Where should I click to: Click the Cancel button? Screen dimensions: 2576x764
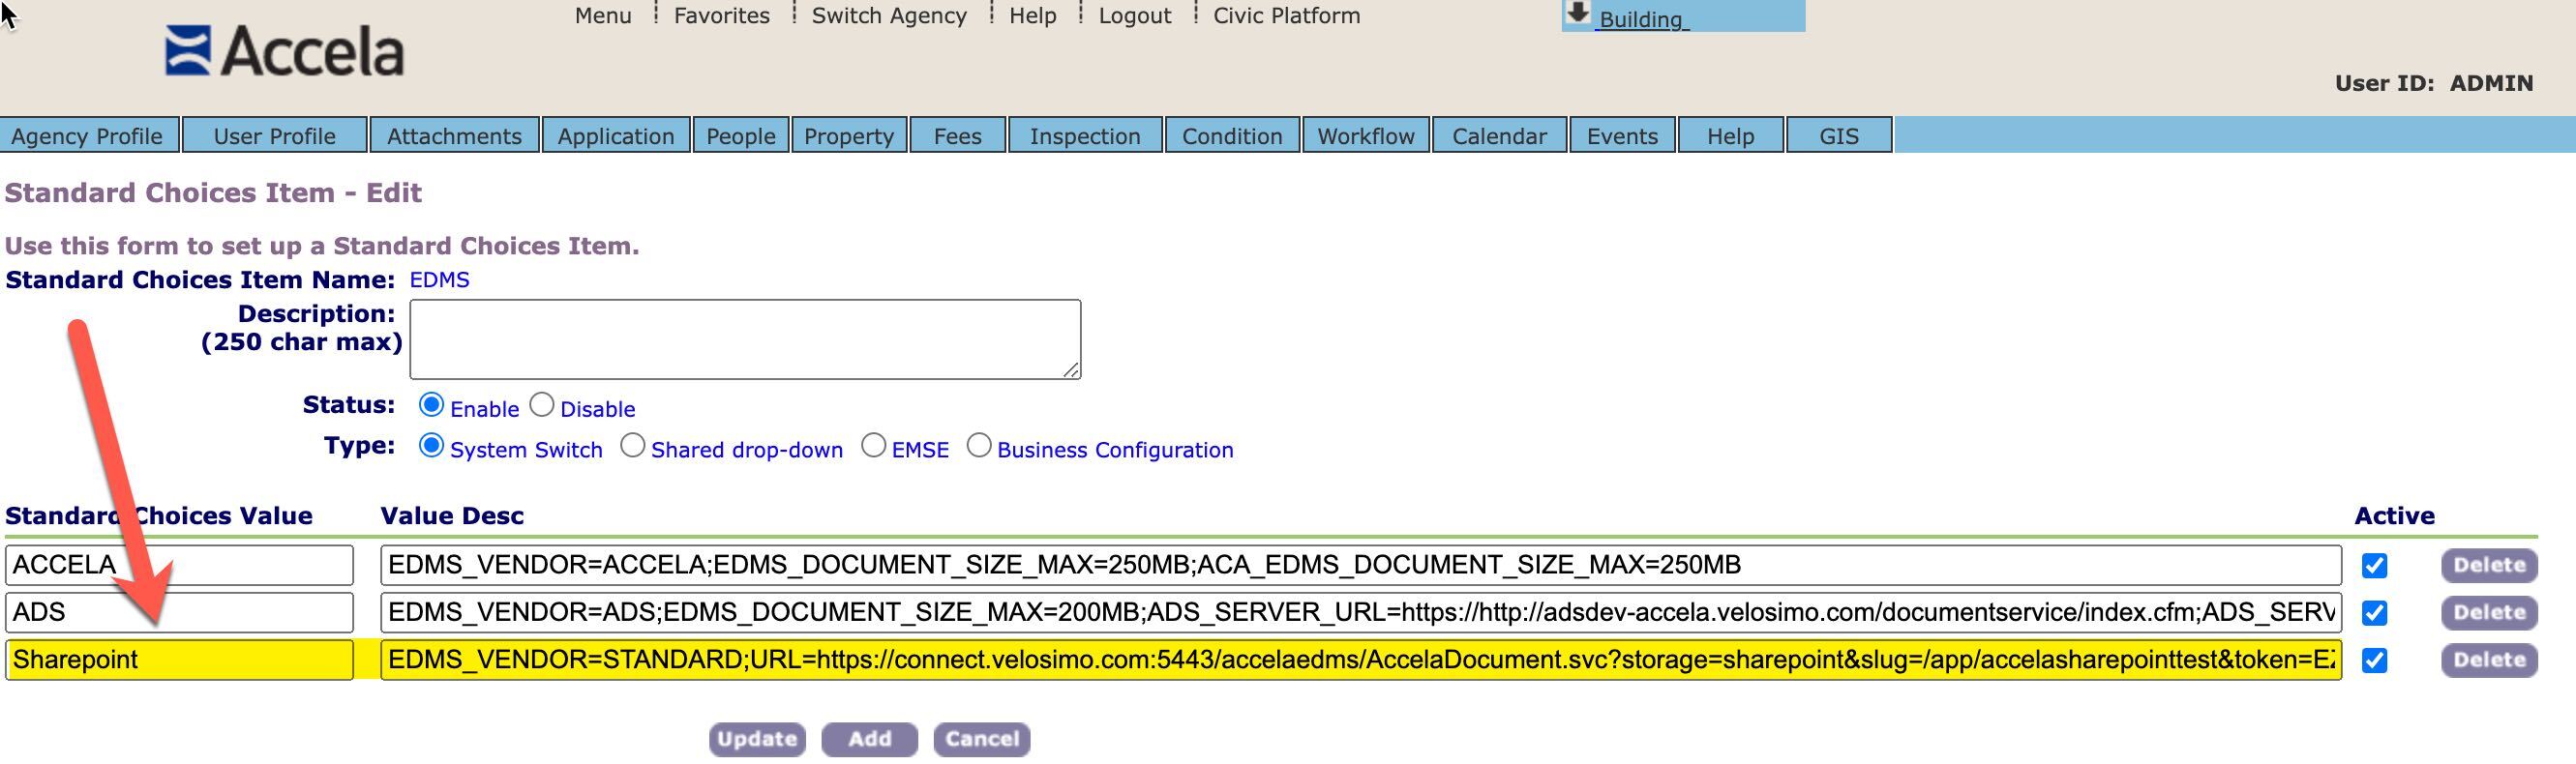[x=982, y=739]
